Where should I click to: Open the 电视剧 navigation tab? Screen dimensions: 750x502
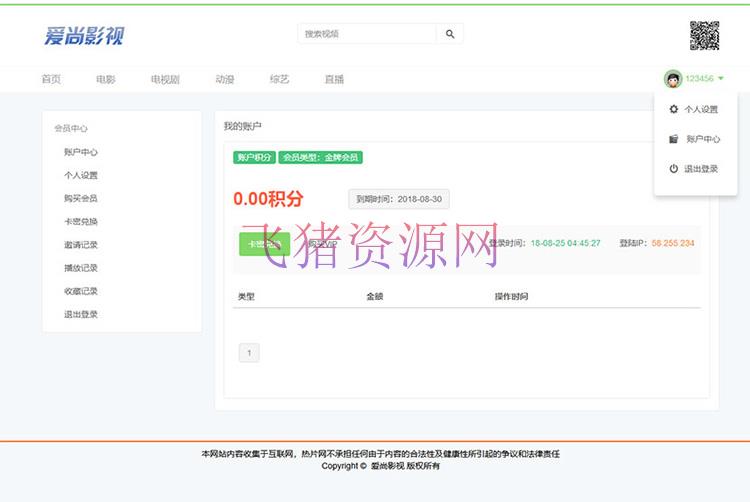pos(165,79)
